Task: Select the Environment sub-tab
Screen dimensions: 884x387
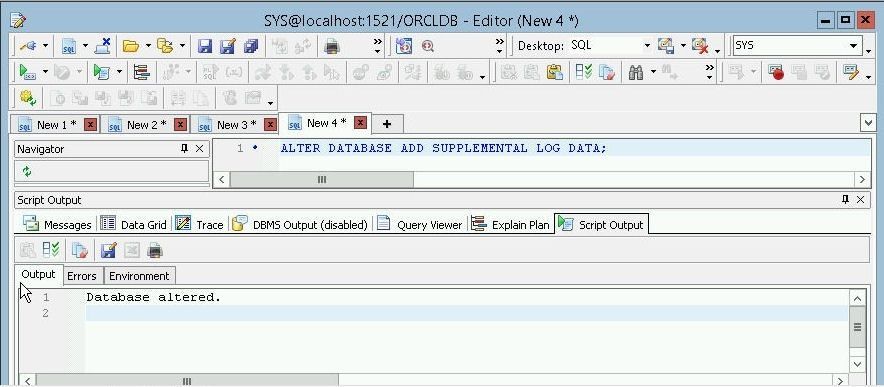Action: pyautogui.click(x=139, y=276)
